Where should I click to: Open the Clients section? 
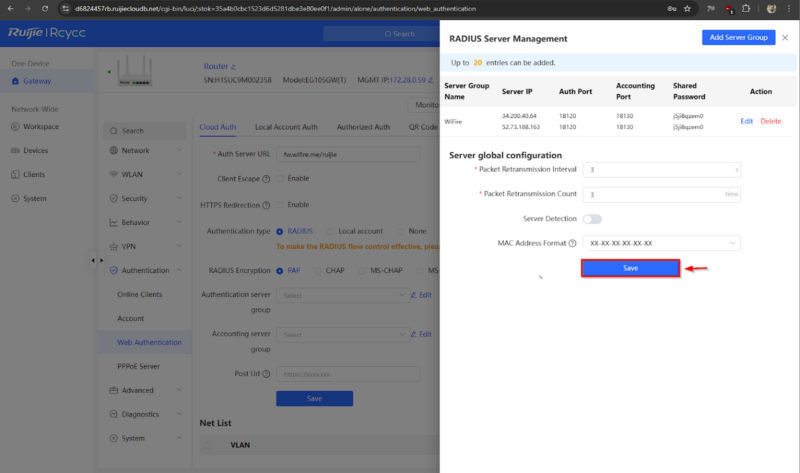(x=34, y=174)
